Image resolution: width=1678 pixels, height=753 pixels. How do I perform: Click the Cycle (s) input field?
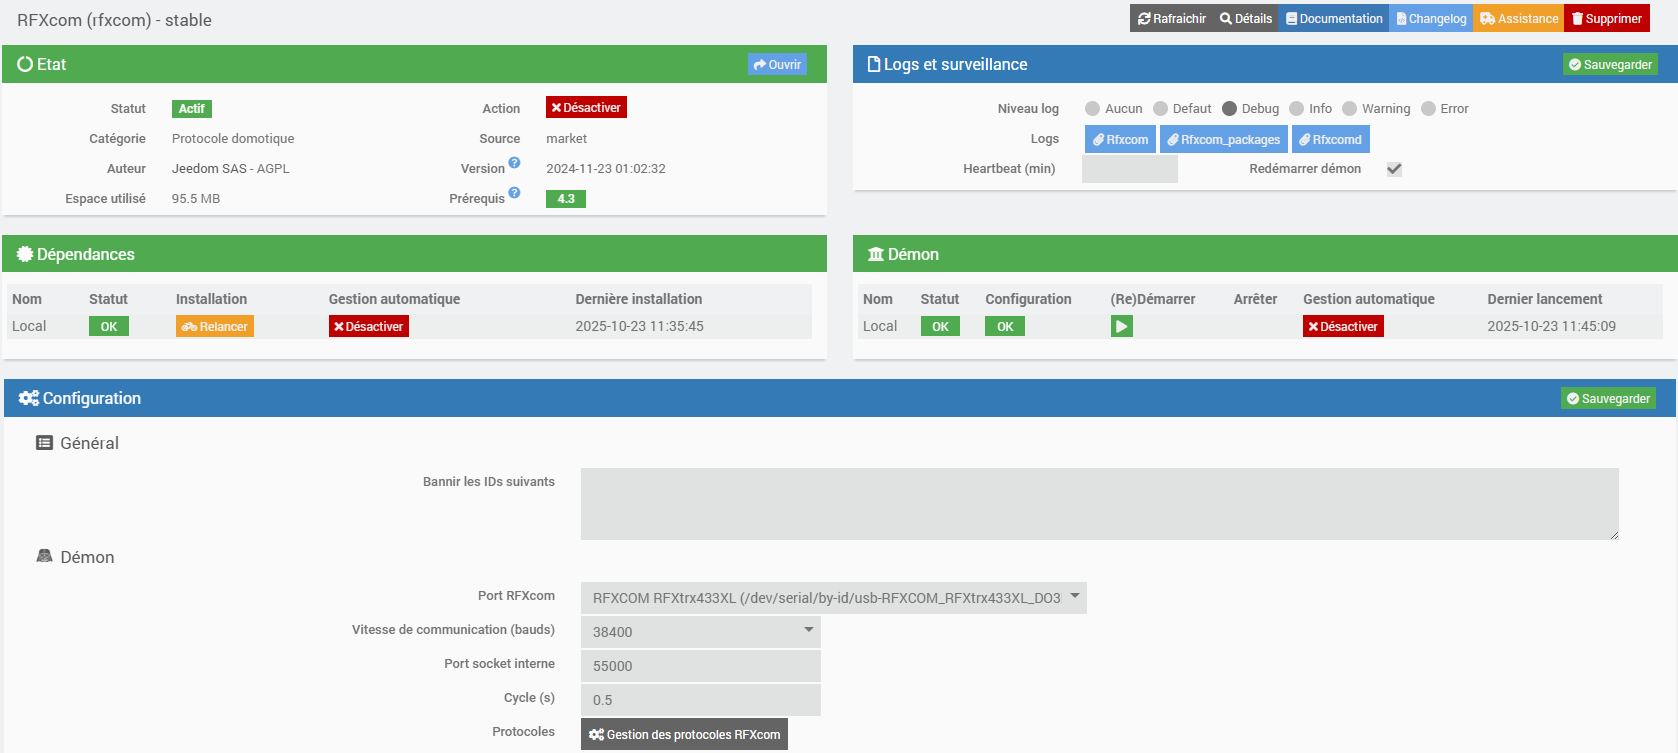pos(701,700)
